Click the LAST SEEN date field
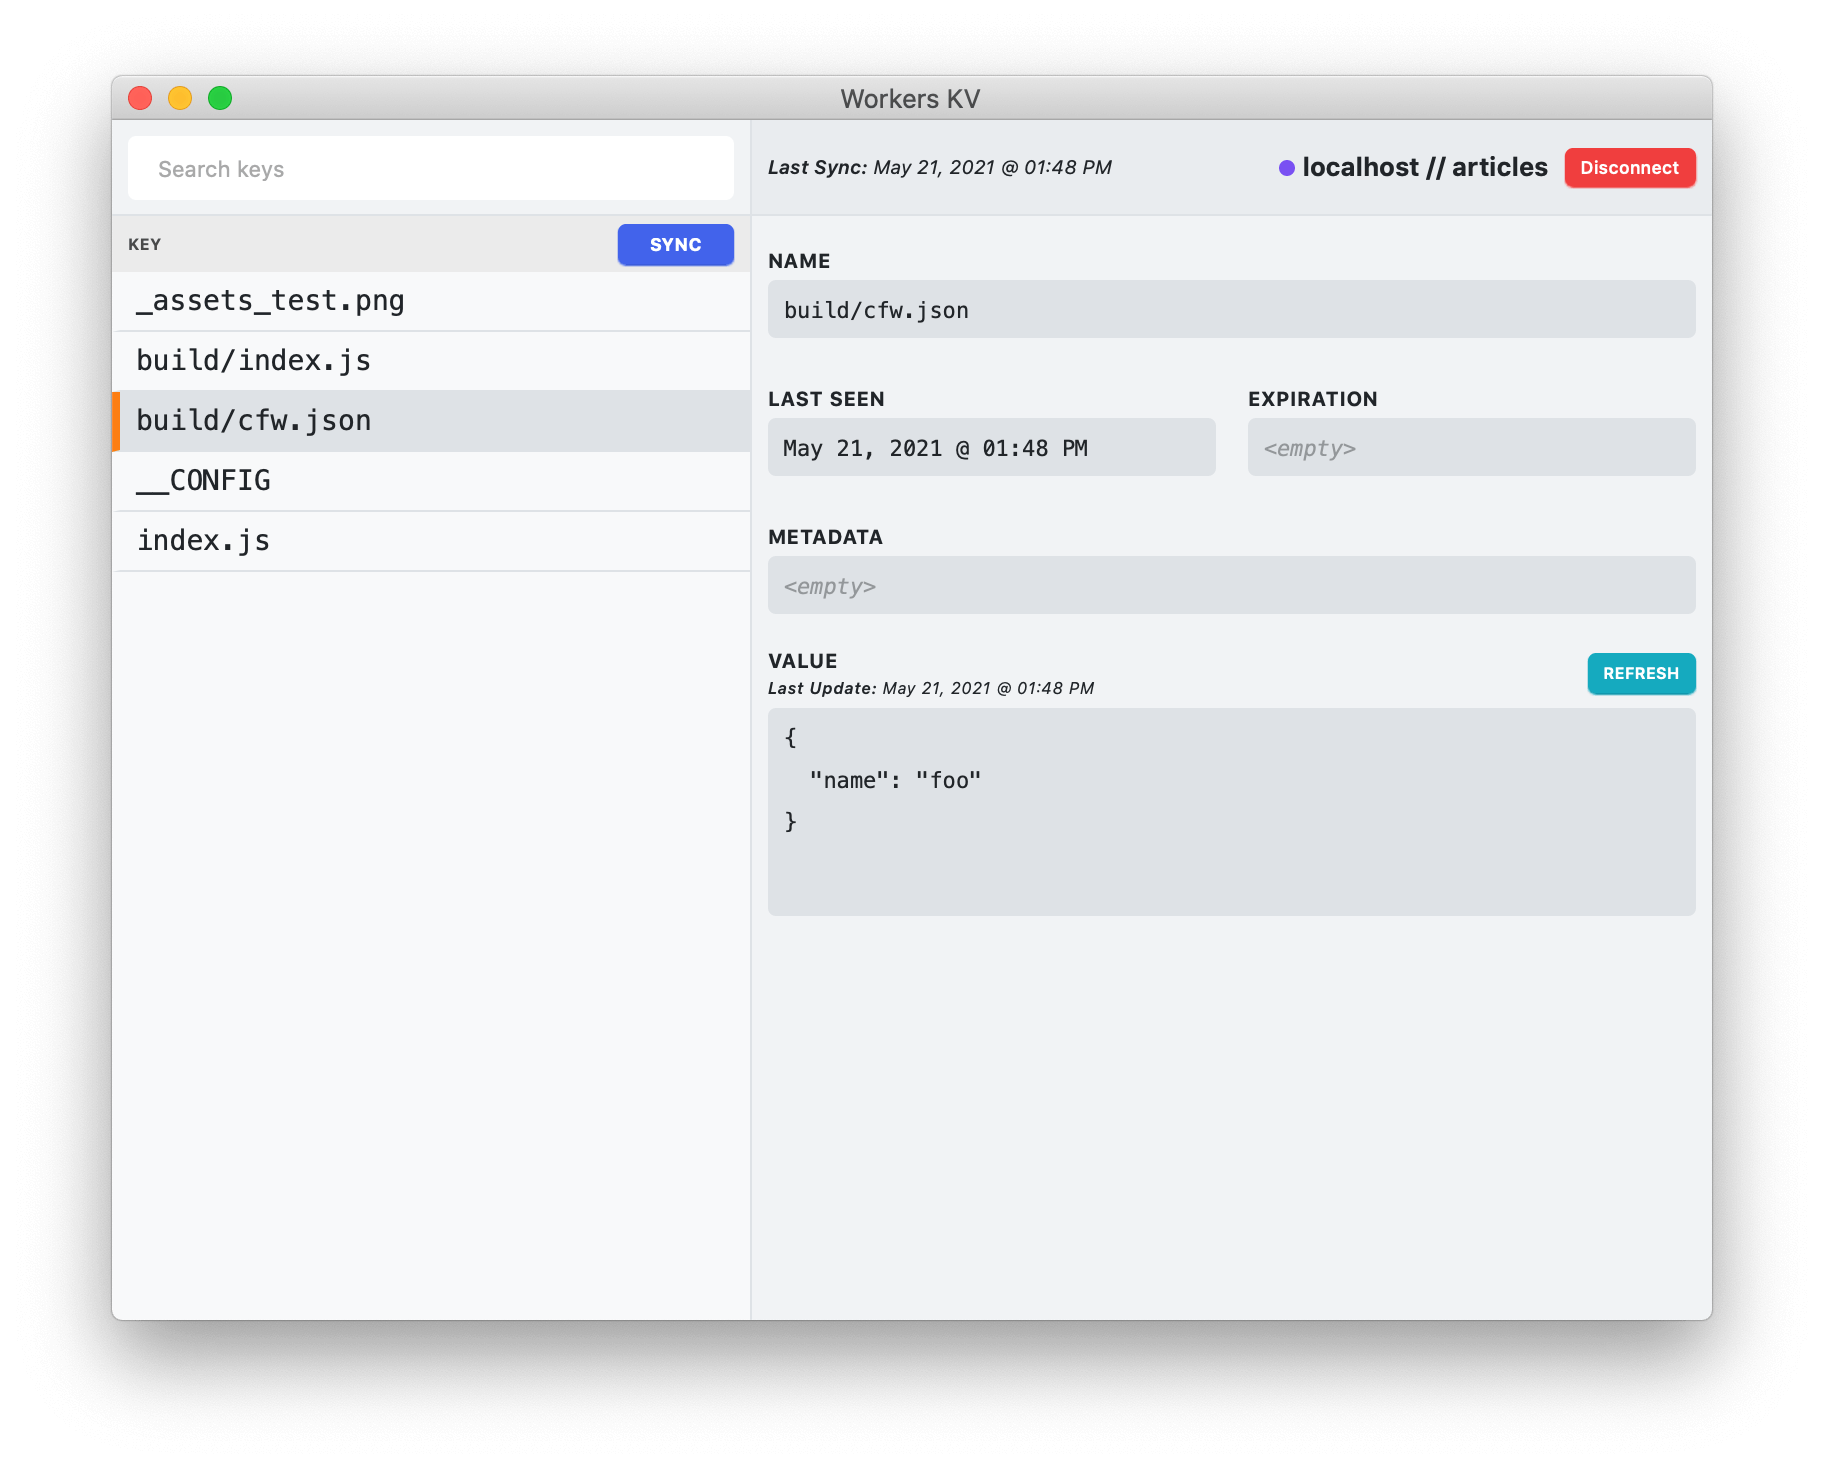This screenshot has width=1824, height=1468. click(991, 447)
